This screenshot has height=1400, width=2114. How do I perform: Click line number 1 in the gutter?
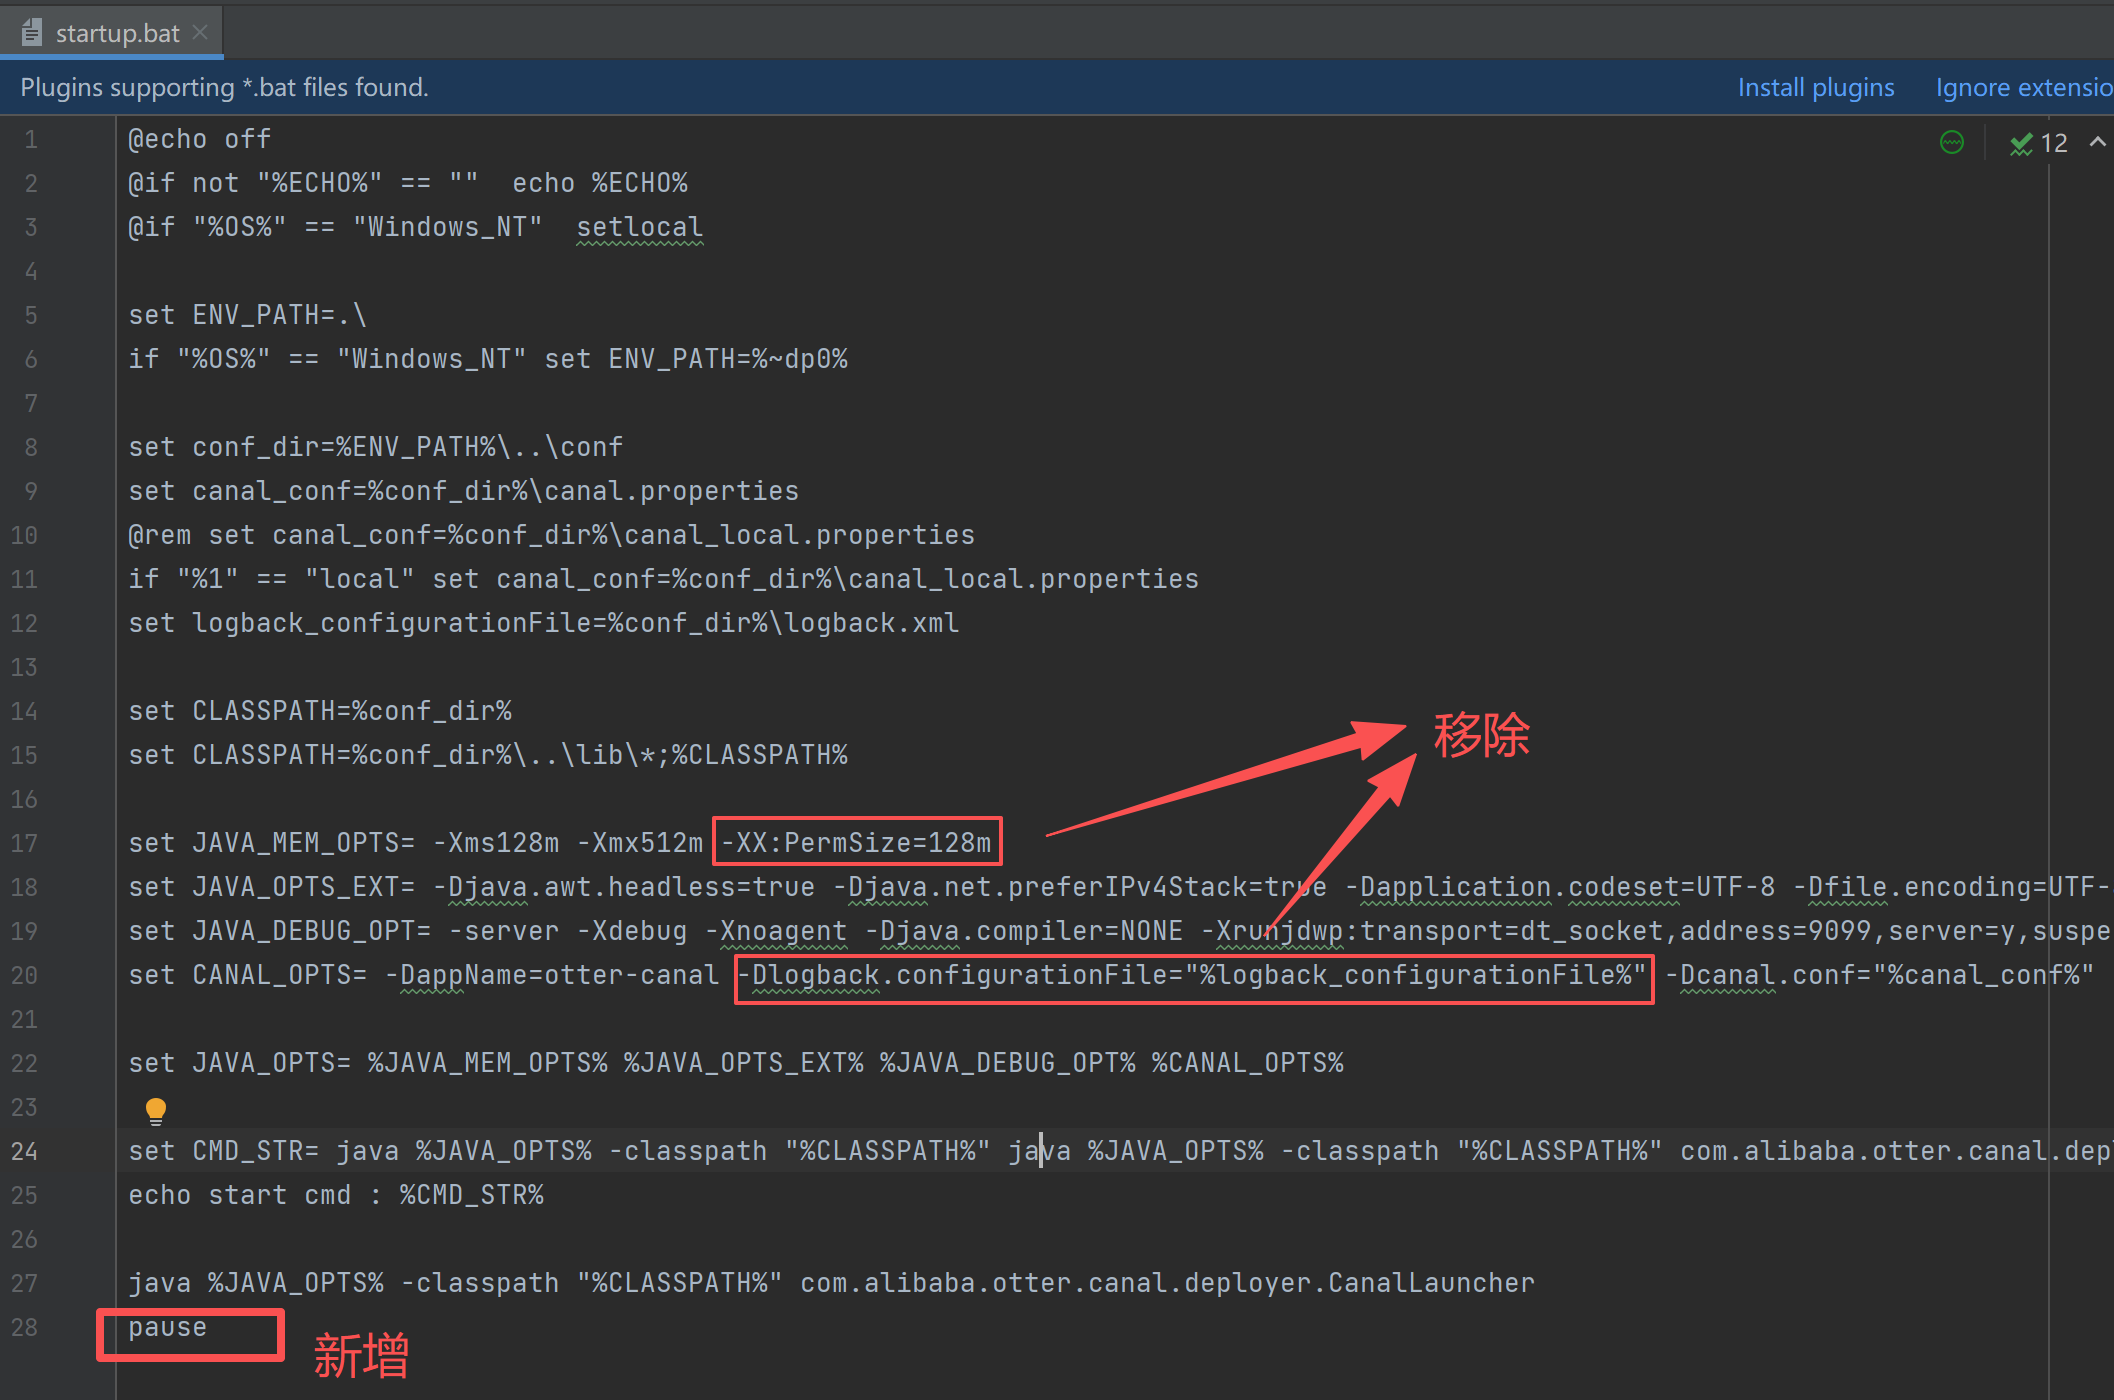(x=31, y=139)
